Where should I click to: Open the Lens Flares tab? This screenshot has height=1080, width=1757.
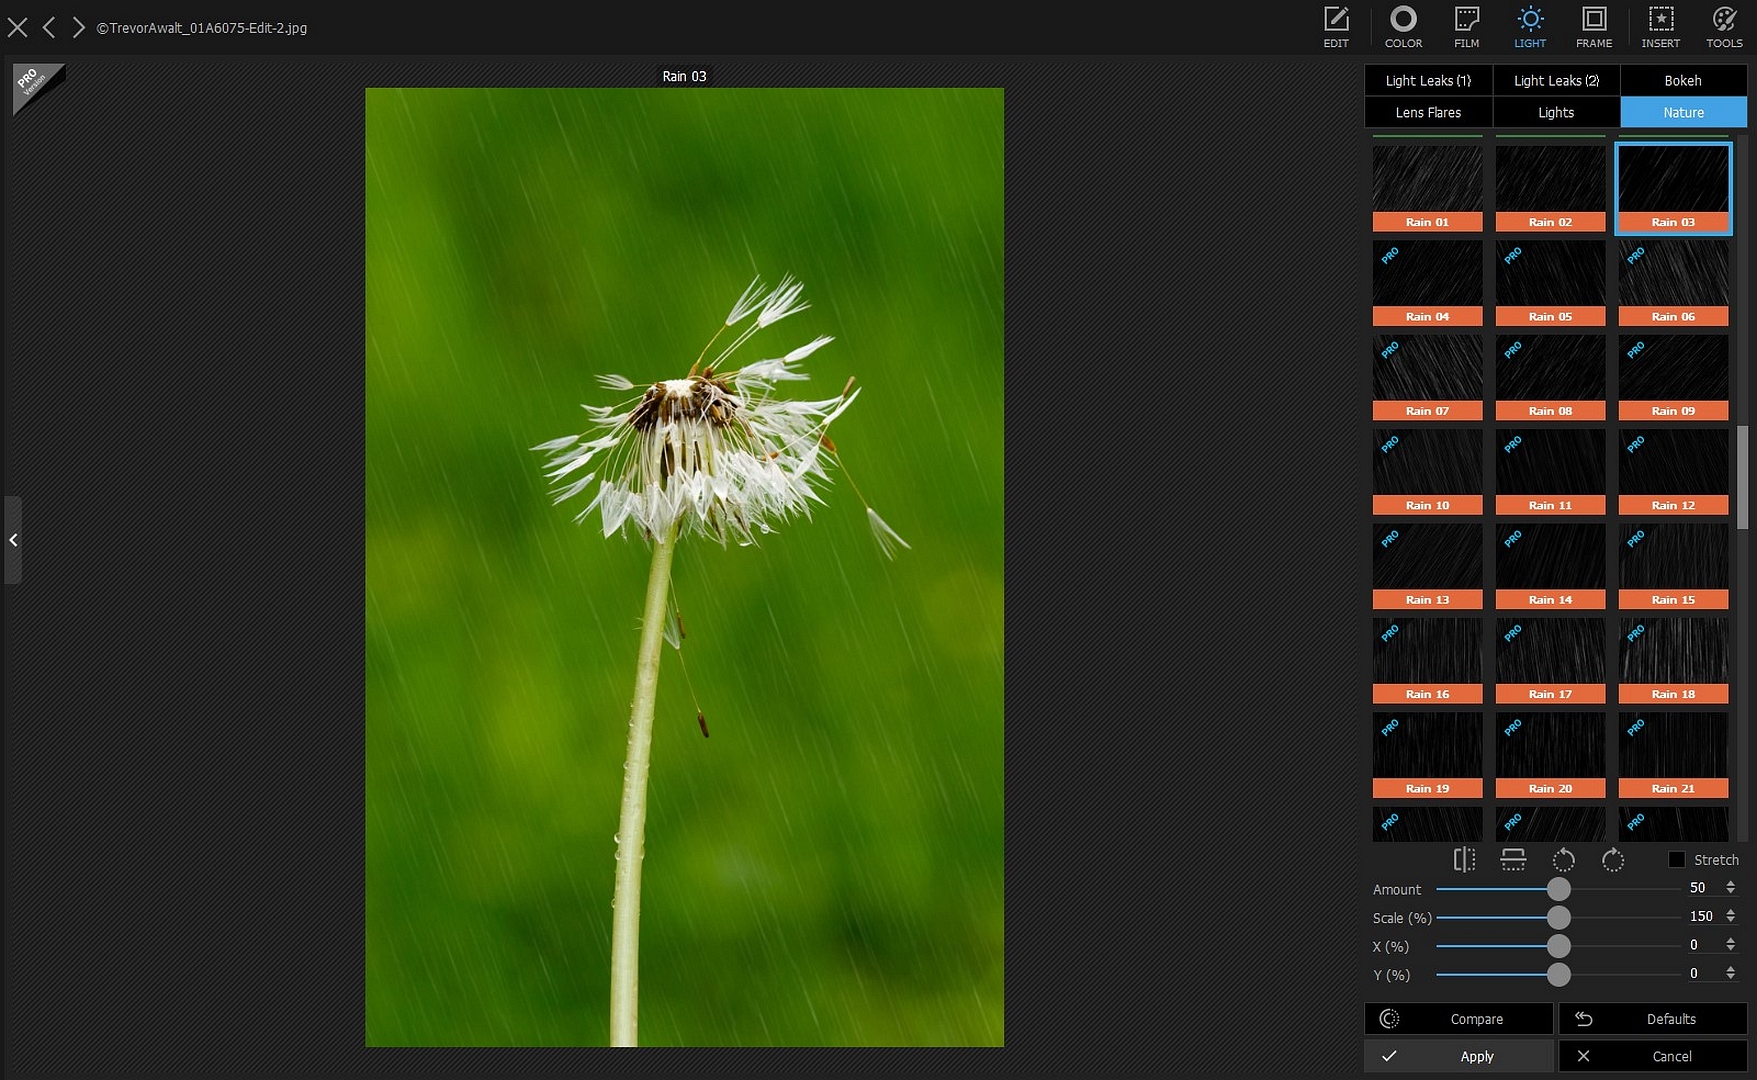(1428, 113)
